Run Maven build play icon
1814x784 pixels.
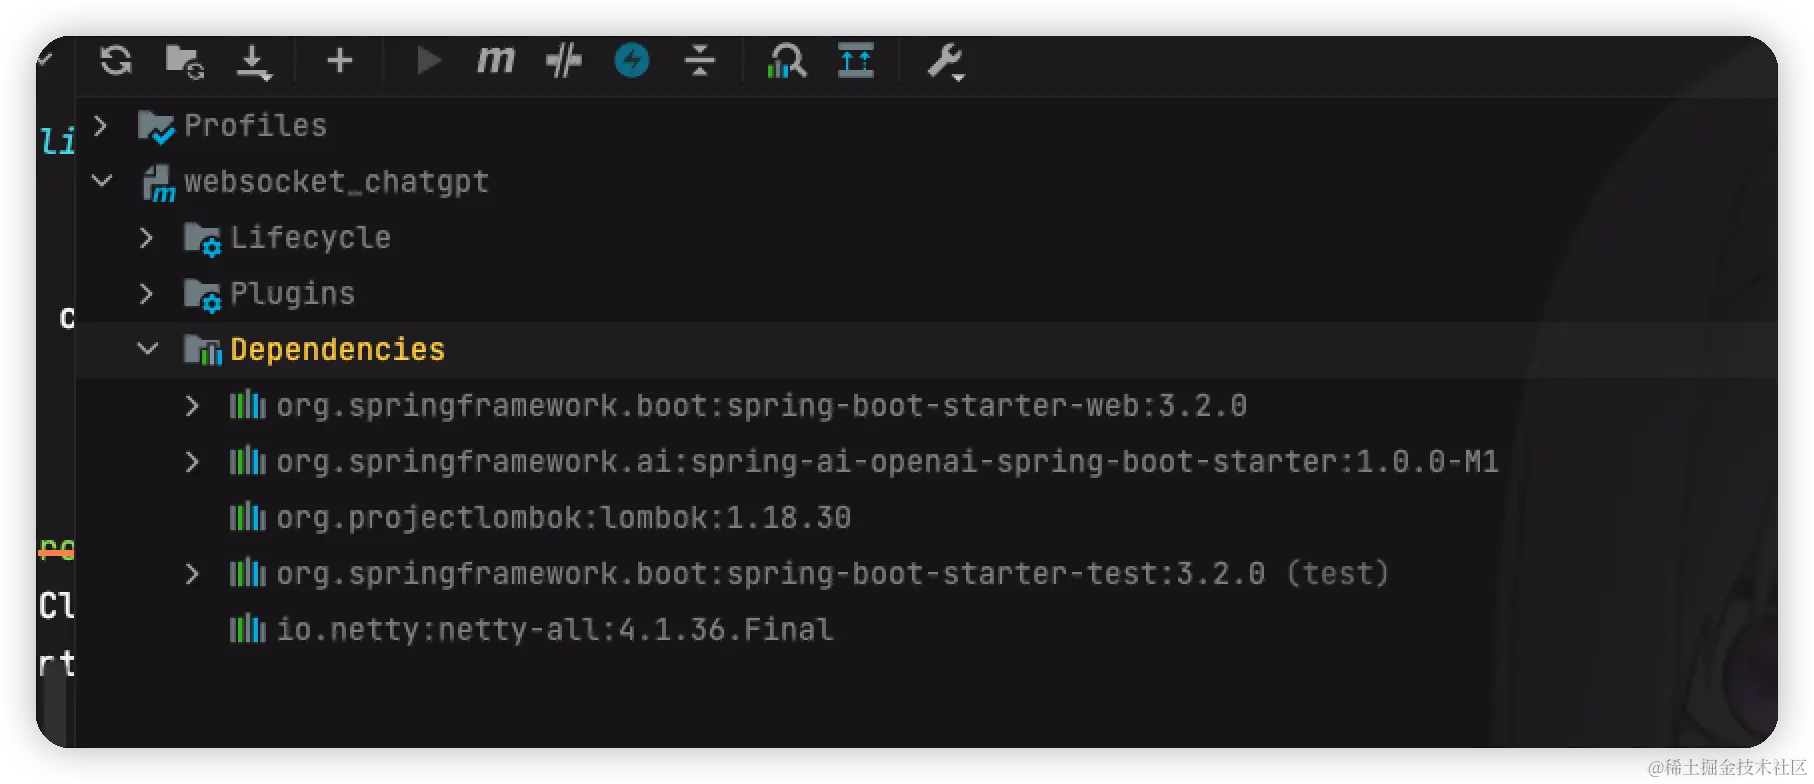[x=428, y=61]
